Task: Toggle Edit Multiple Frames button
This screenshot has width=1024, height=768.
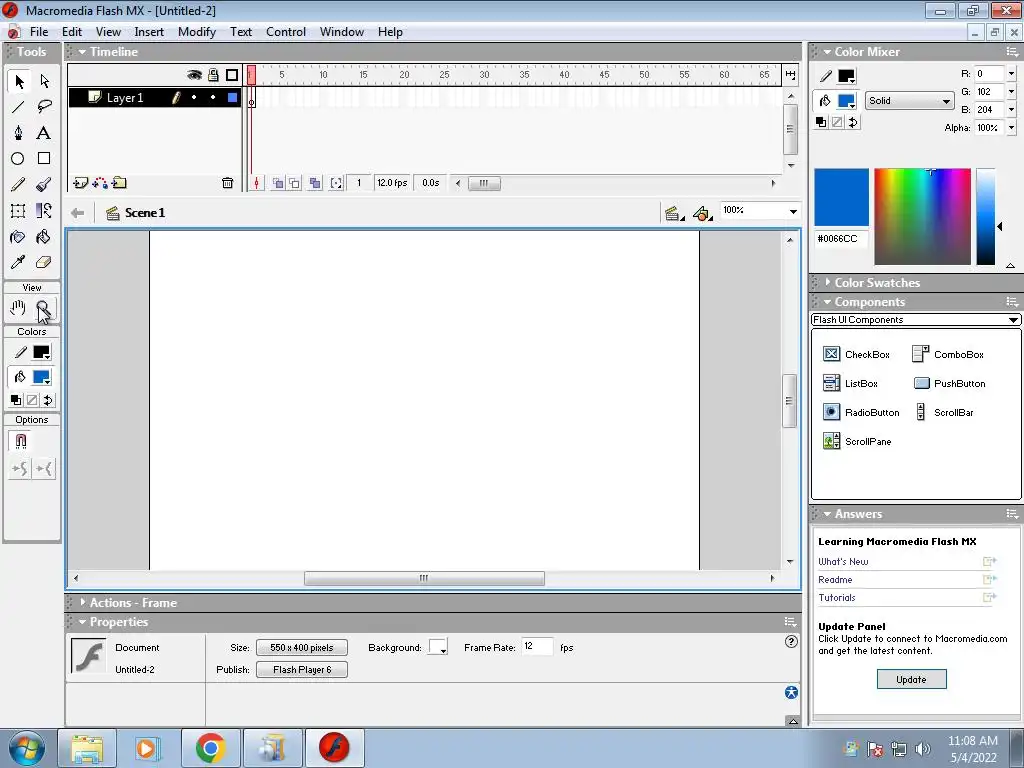Action: 315,183
